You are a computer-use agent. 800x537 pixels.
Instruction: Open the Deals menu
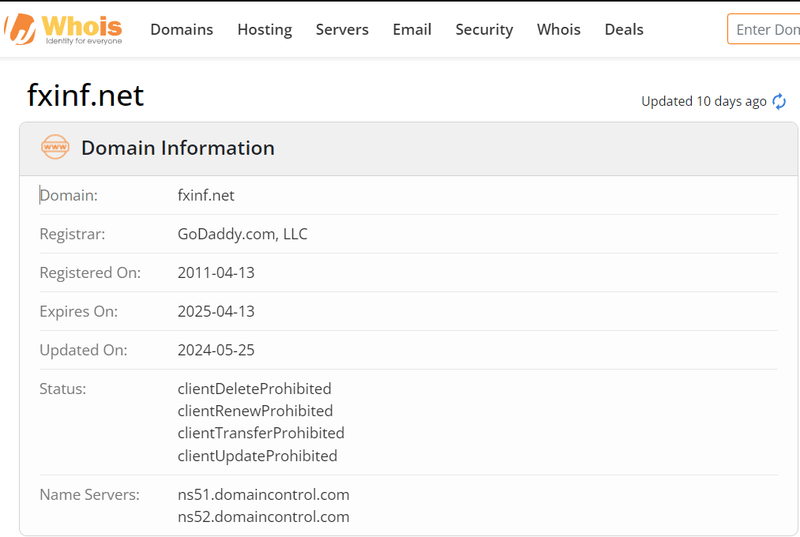(624, 30)
